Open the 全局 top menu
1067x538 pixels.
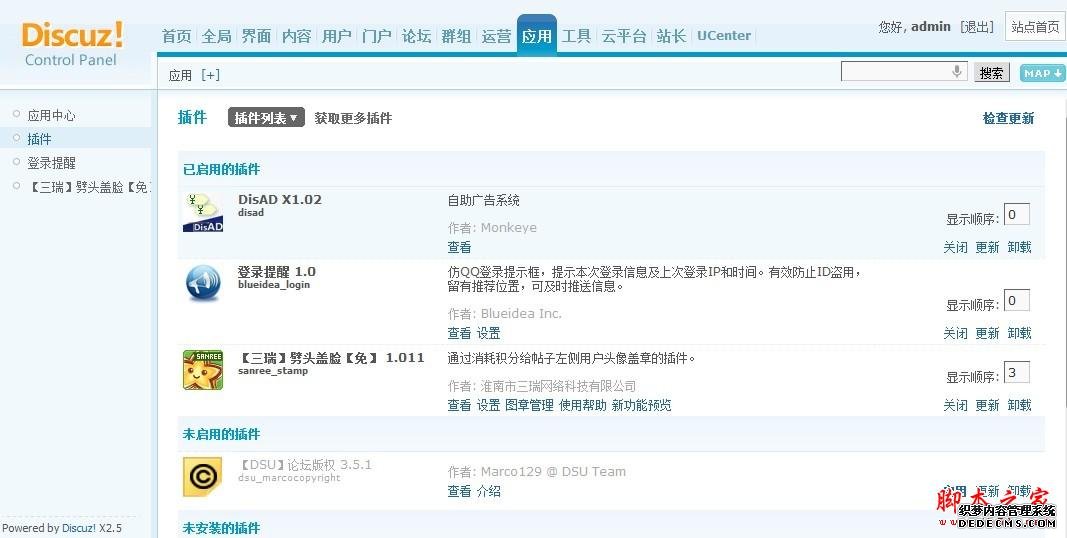tap(217, 36)
